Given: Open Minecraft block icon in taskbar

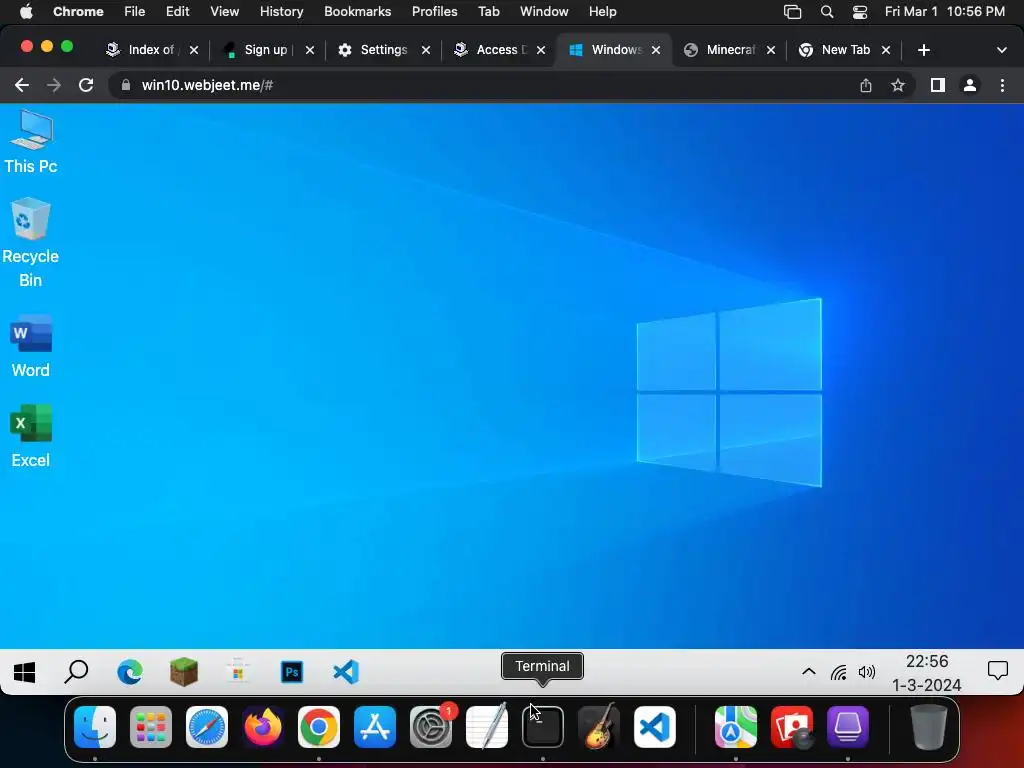Looking at the screenshot, I should 184,672.
